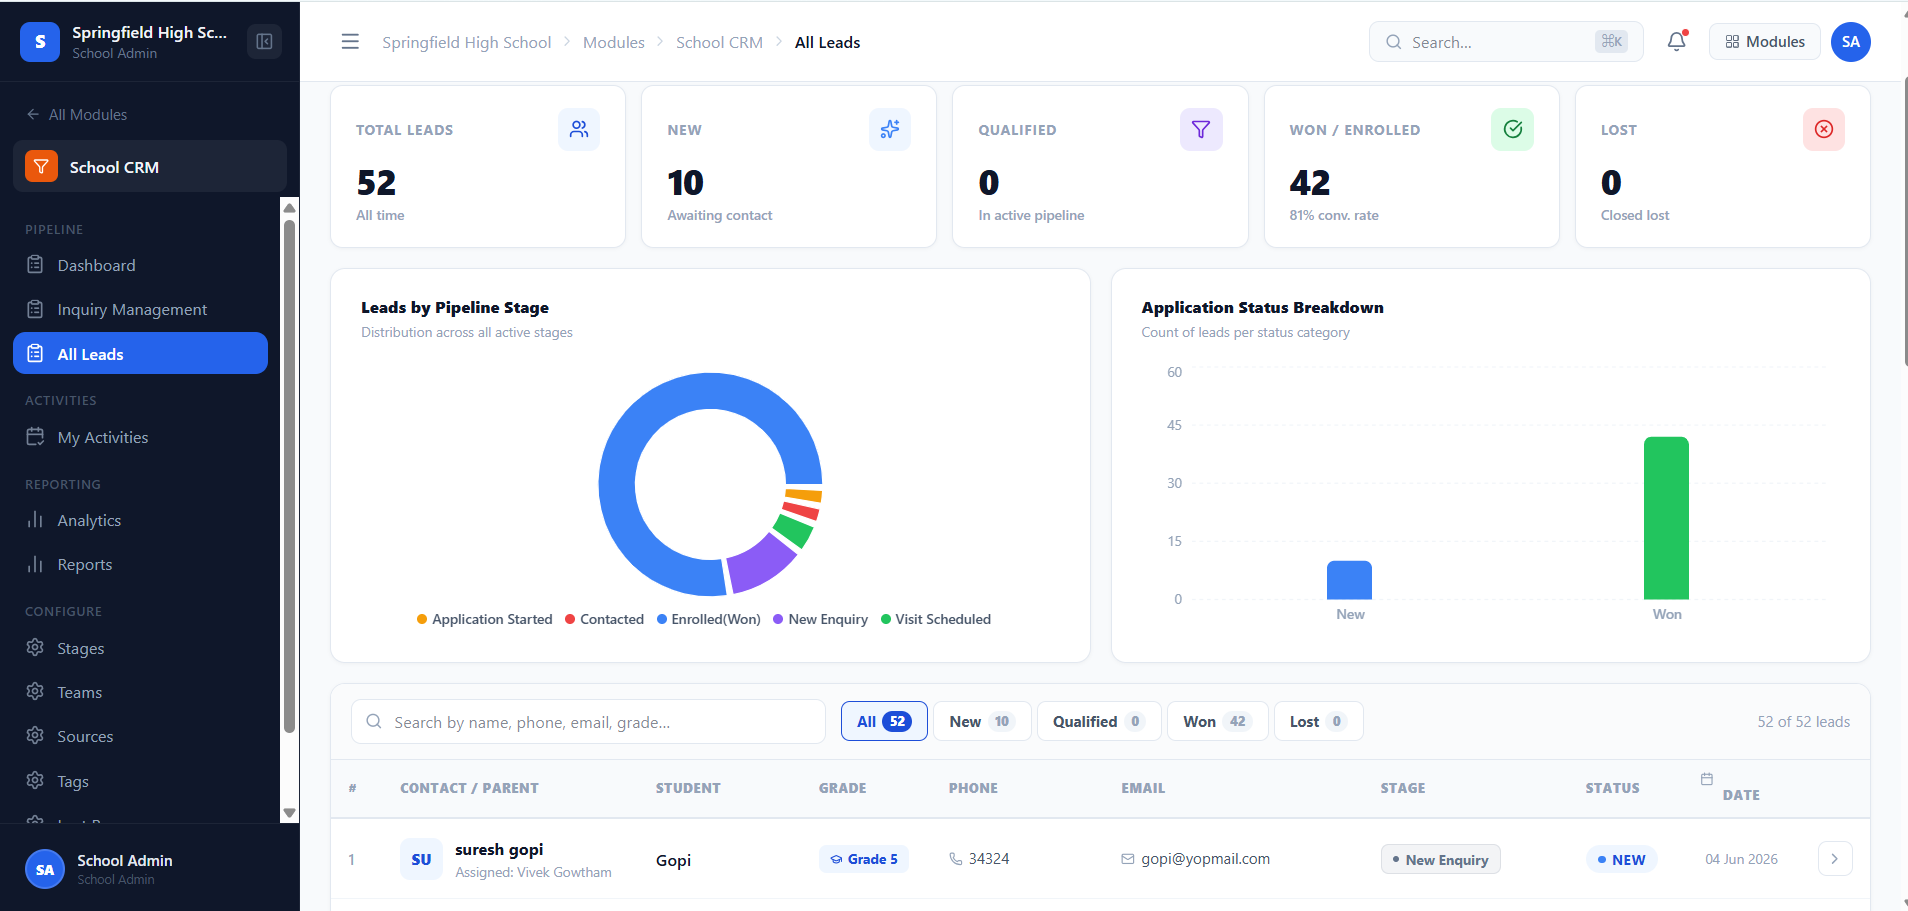Open Sources configuration page

click(x=140, y=736)
